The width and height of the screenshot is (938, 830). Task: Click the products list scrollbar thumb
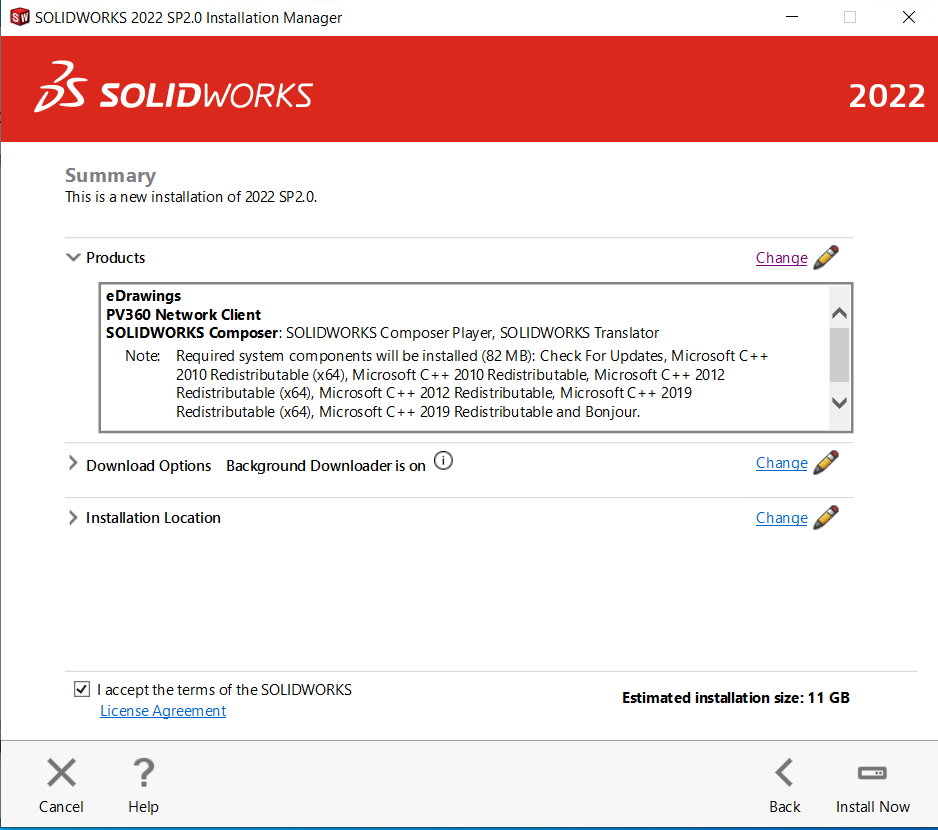click(x=839, y=355)
